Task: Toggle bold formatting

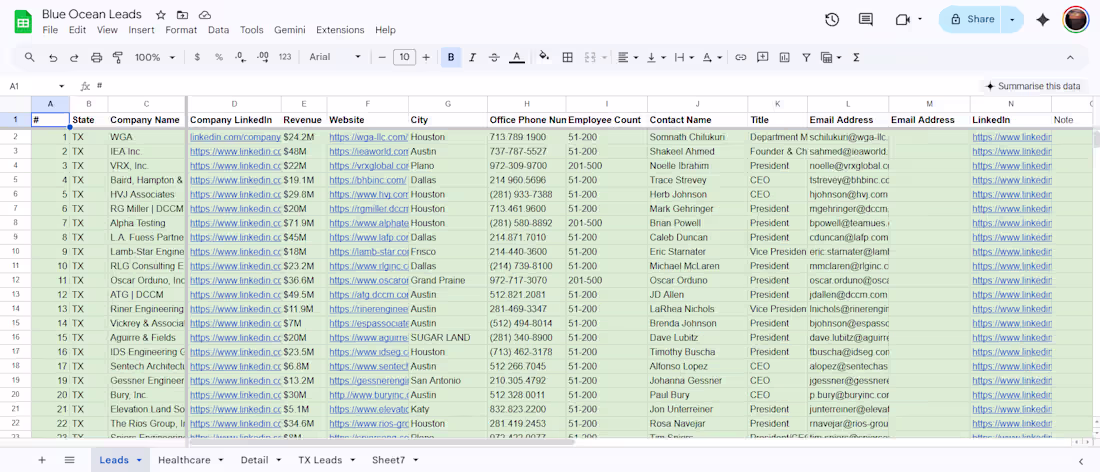Action: (x=451, y=58)
